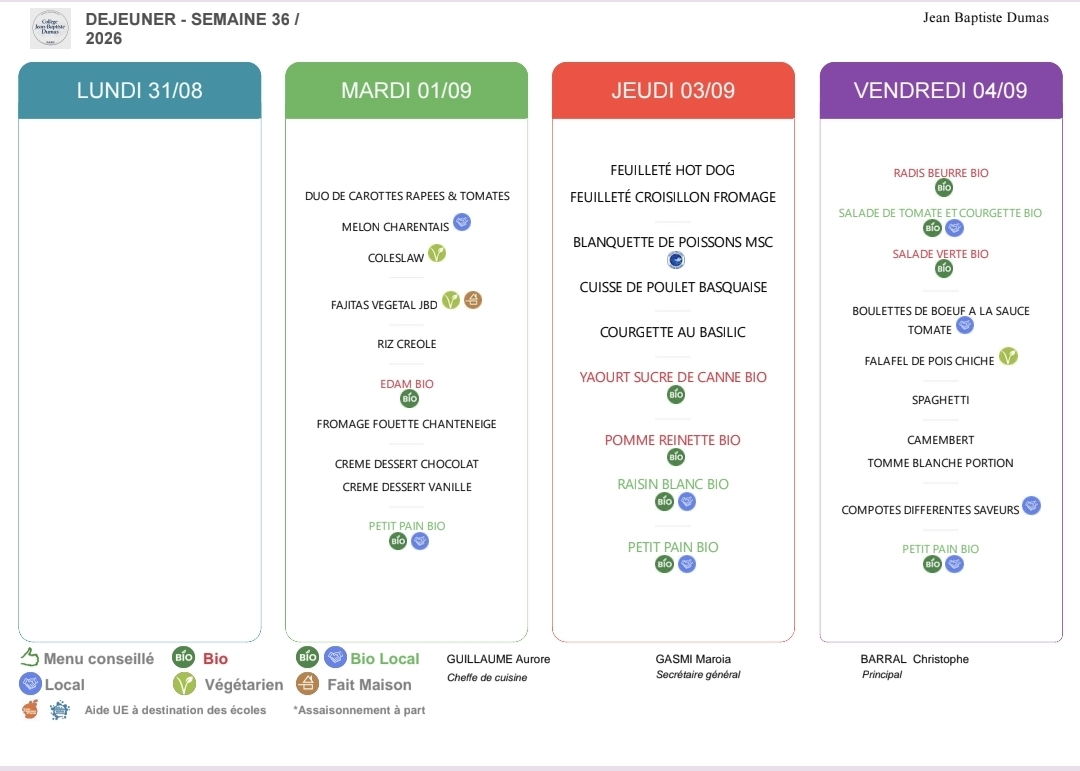Click the orange EU aid fruit icon
Image resolution: width=1080 pixels, height=771 pixels.
(30, 709)
